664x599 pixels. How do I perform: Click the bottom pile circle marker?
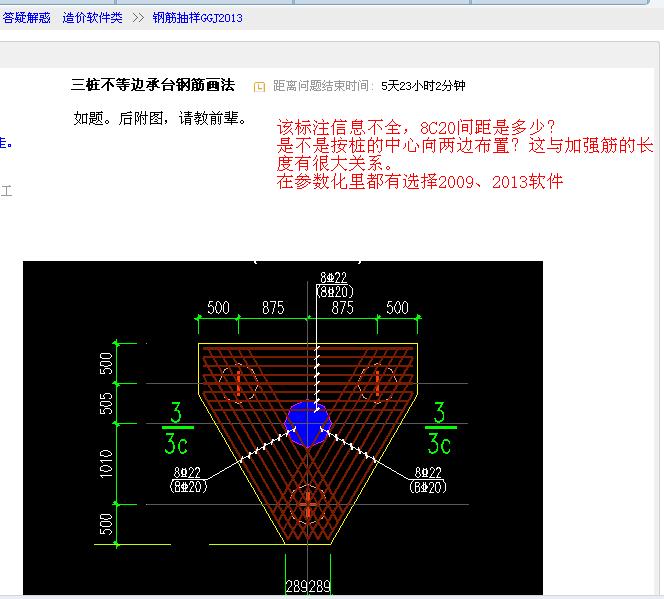(308, 504)
